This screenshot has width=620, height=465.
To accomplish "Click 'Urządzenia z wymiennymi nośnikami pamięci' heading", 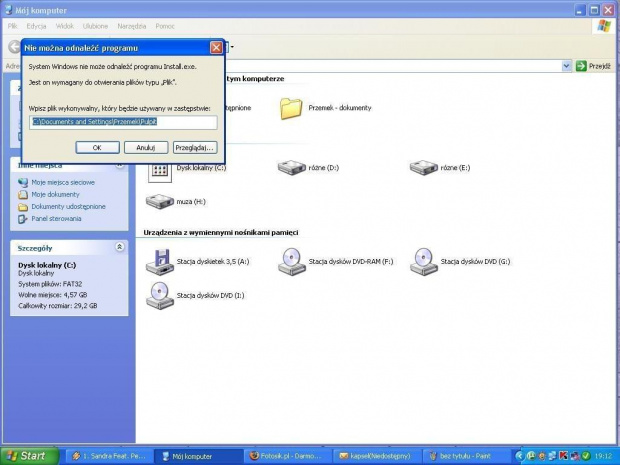I will tap(221, 232).
